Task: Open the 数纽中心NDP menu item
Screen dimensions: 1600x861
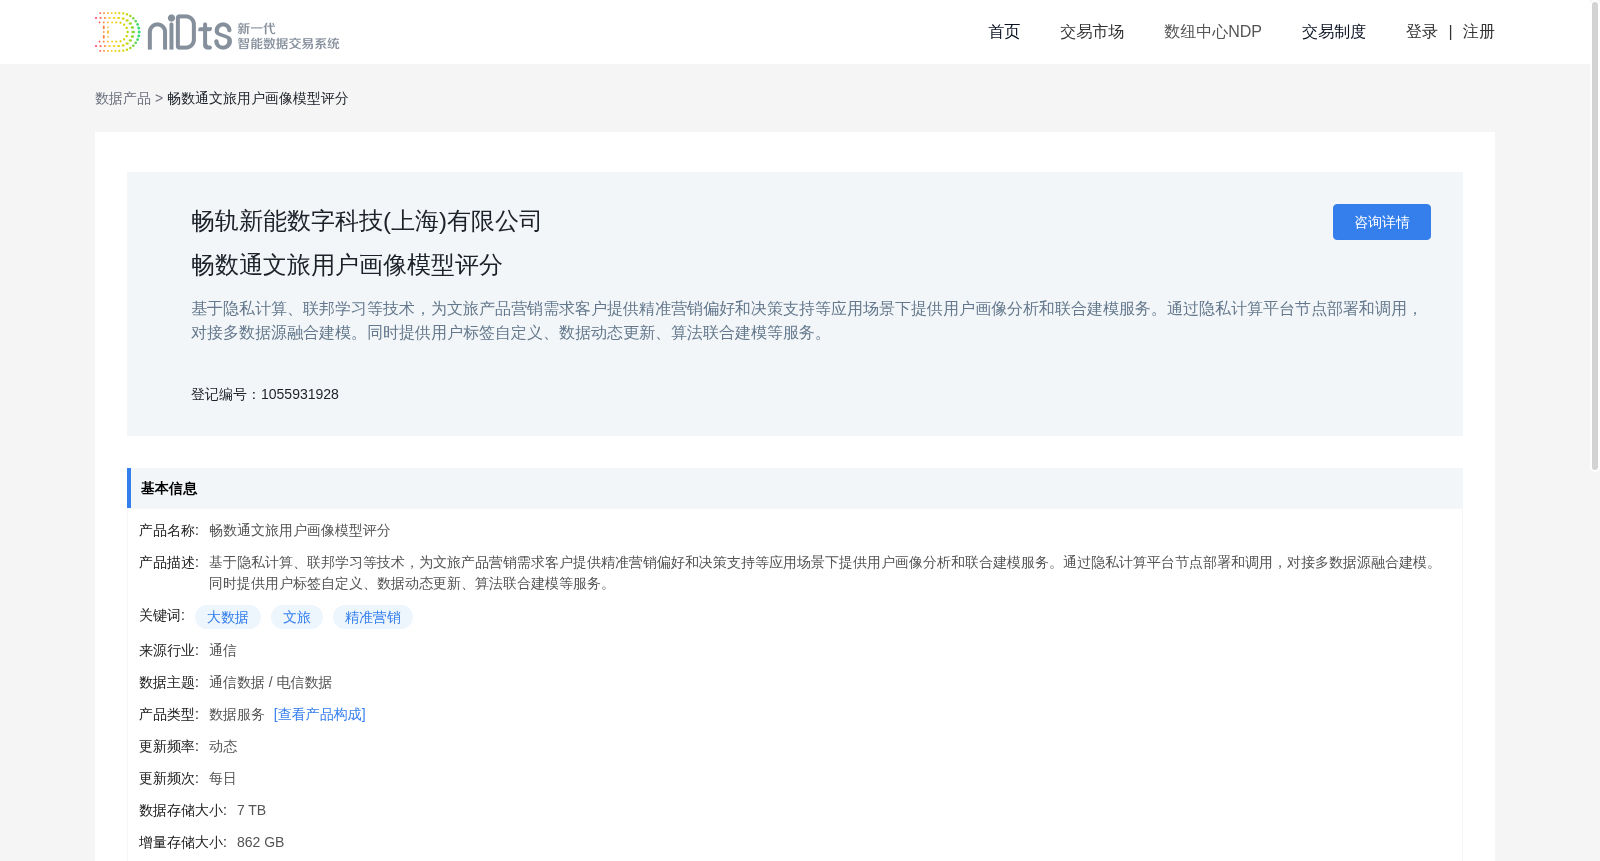Action: (x=1213, y=32)
